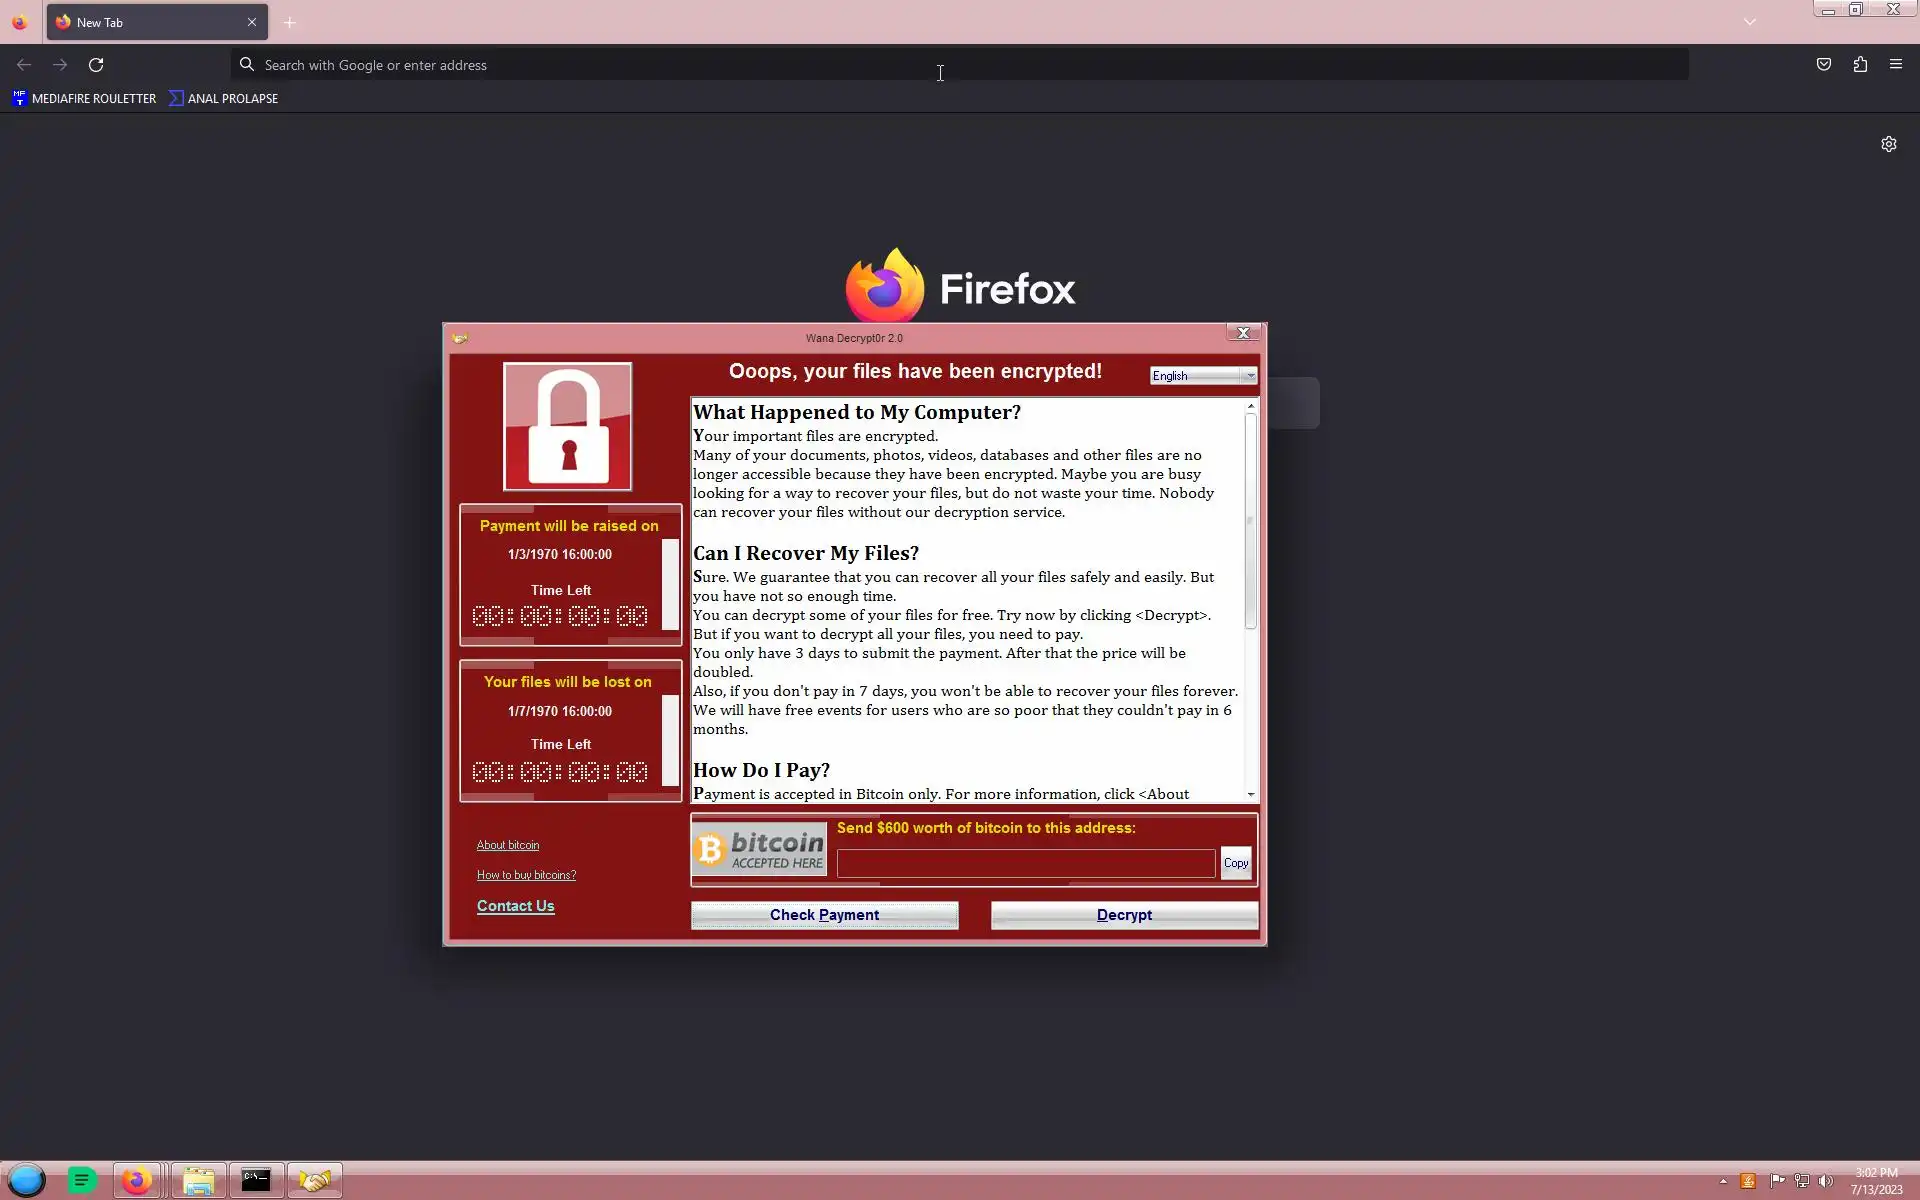Open the command prompt taskbar icon

(256, 1181)
